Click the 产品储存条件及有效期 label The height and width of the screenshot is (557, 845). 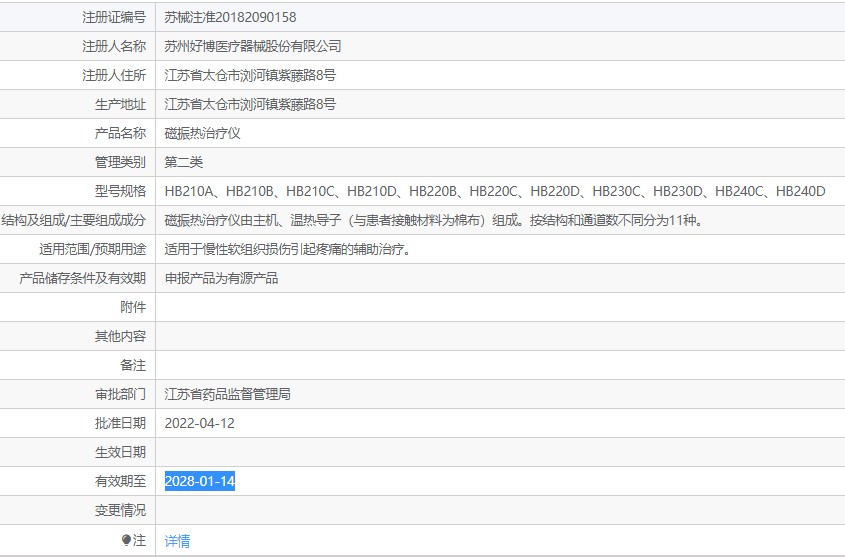[x=82, y=278]
